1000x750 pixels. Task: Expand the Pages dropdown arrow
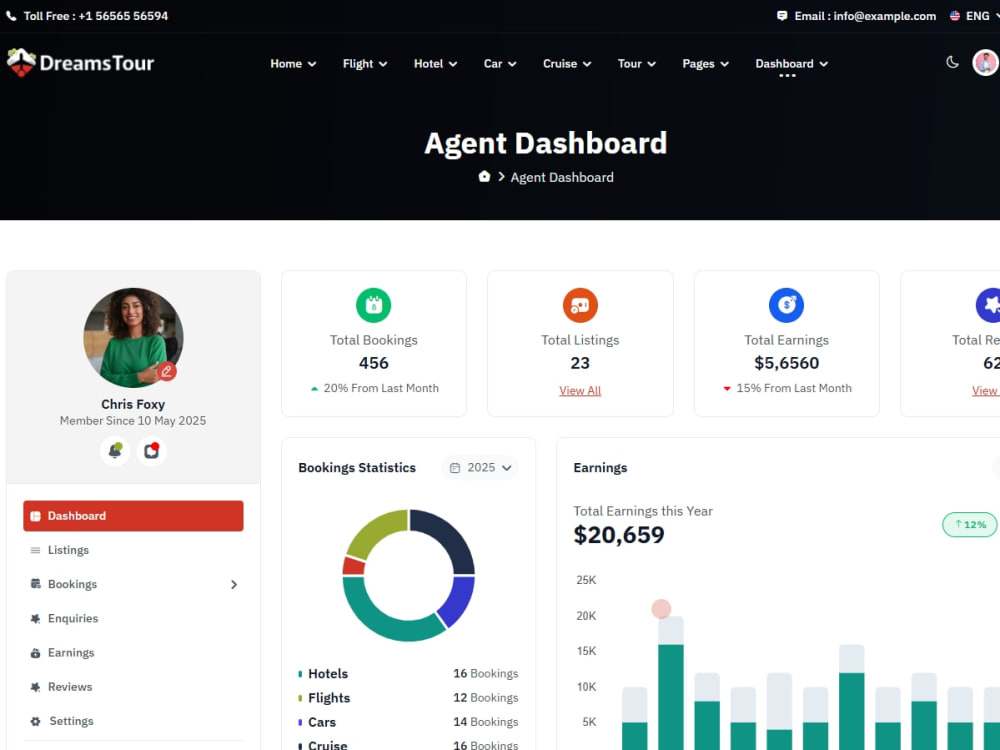point(724,64)
